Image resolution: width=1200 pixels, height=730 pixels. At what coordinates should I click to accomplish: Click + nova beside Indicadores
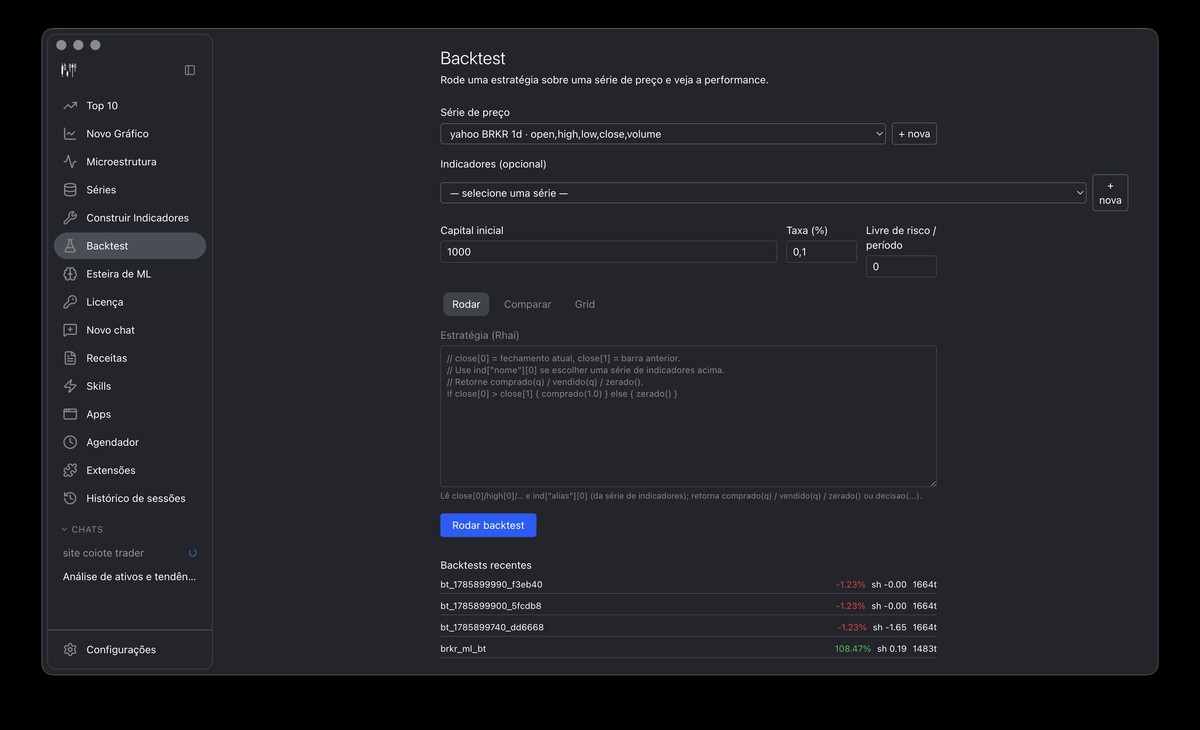click(1110, 193)
